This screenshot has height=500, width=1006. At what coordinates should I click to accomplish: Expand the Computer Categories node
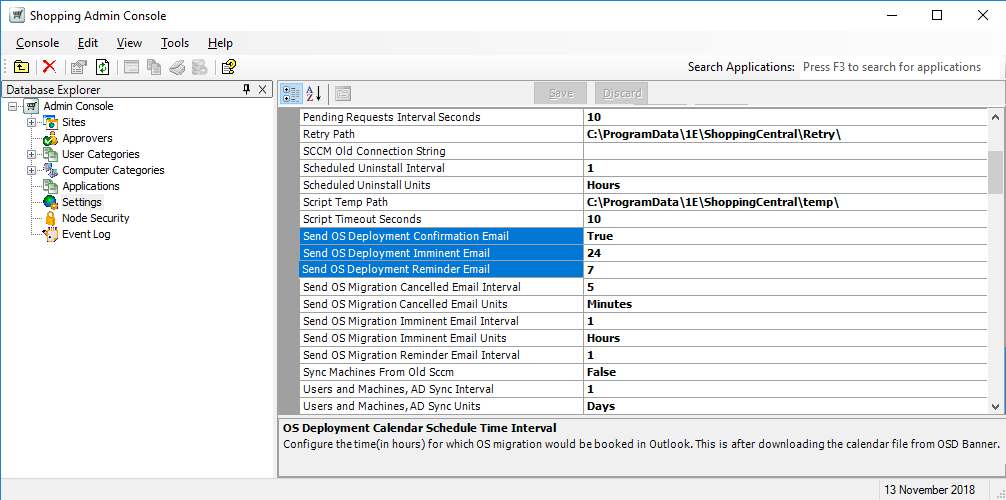click(32, 170)
